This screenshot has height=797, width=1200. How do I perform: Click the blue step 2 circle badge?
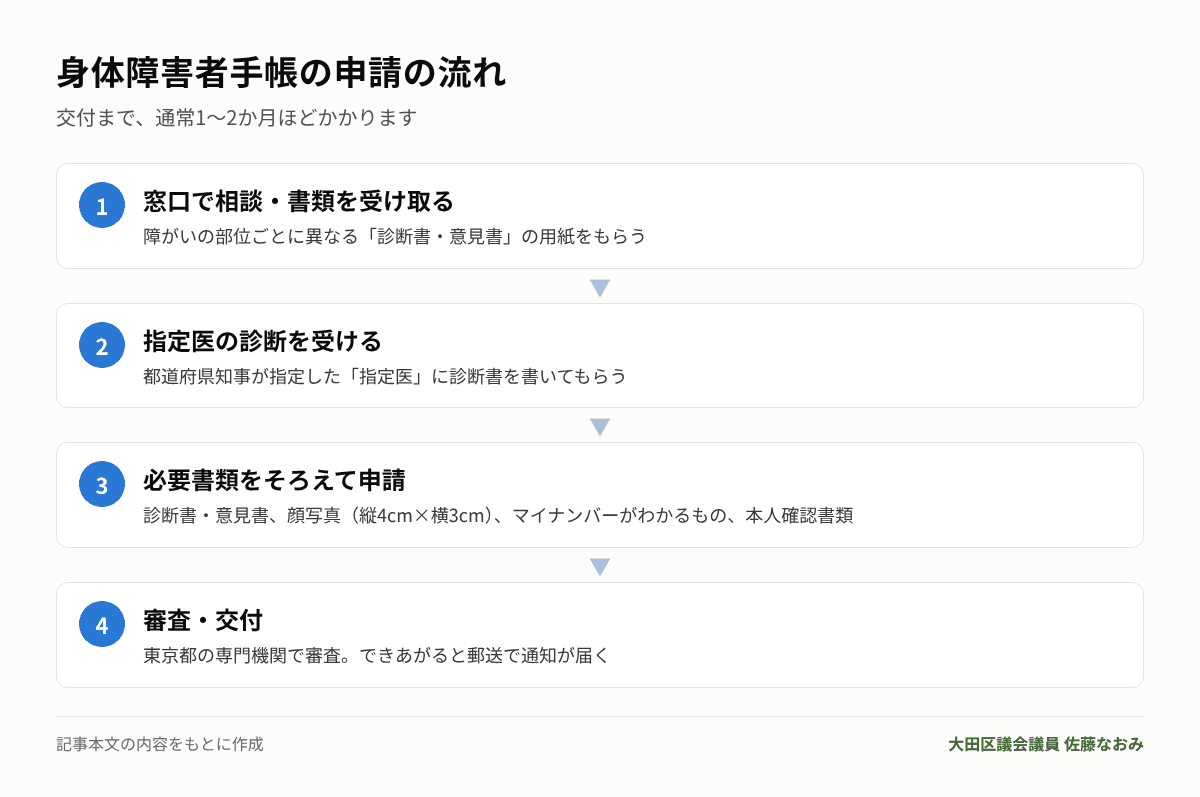(x=102, y=346)
